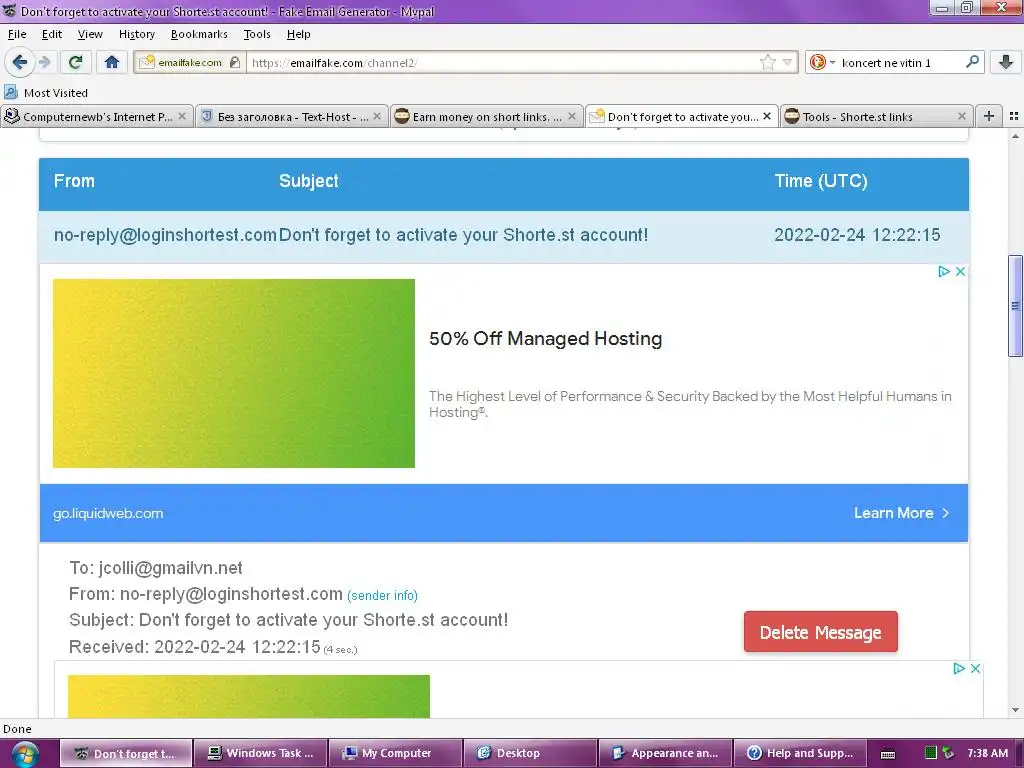Click the From column header

(x=74, y=181)
